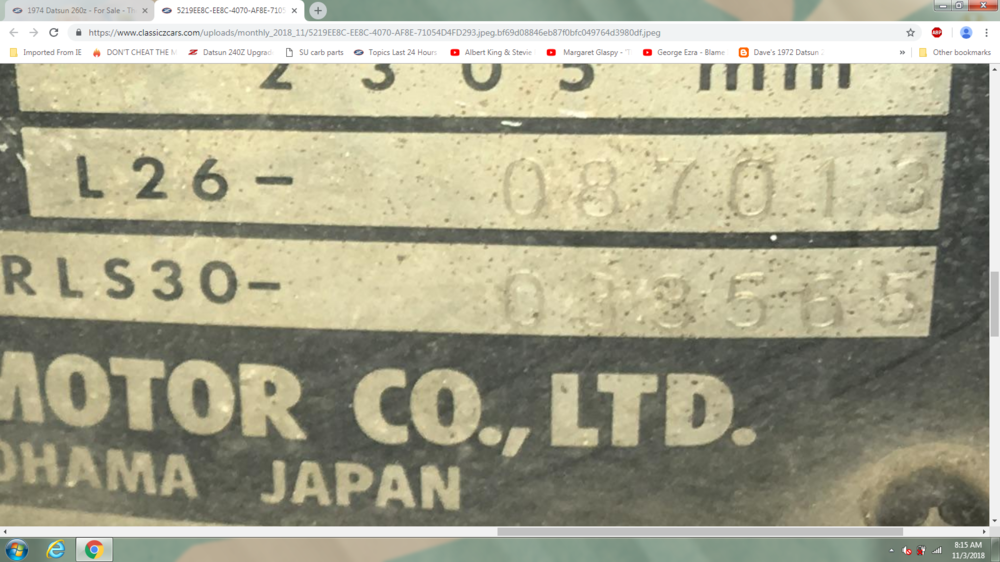Click the enlarged VIN plate image
Viewport: 1000px width, 562px height.
(494, 295)
